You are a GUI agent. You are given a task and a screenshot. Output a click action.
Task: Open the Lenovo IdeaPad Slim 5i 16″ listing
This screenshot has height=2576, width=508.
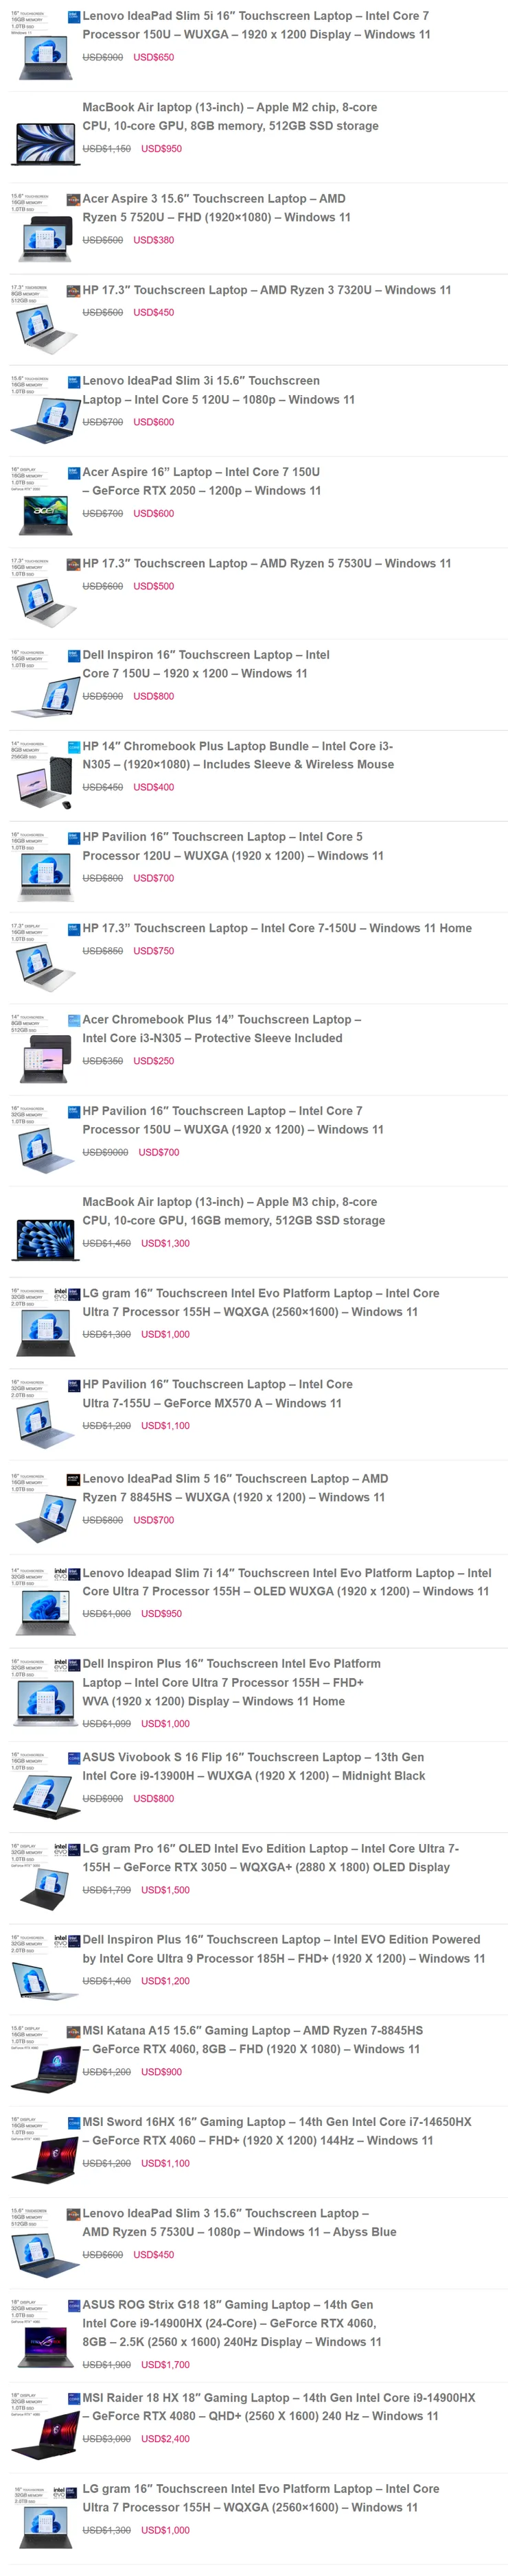256,25
